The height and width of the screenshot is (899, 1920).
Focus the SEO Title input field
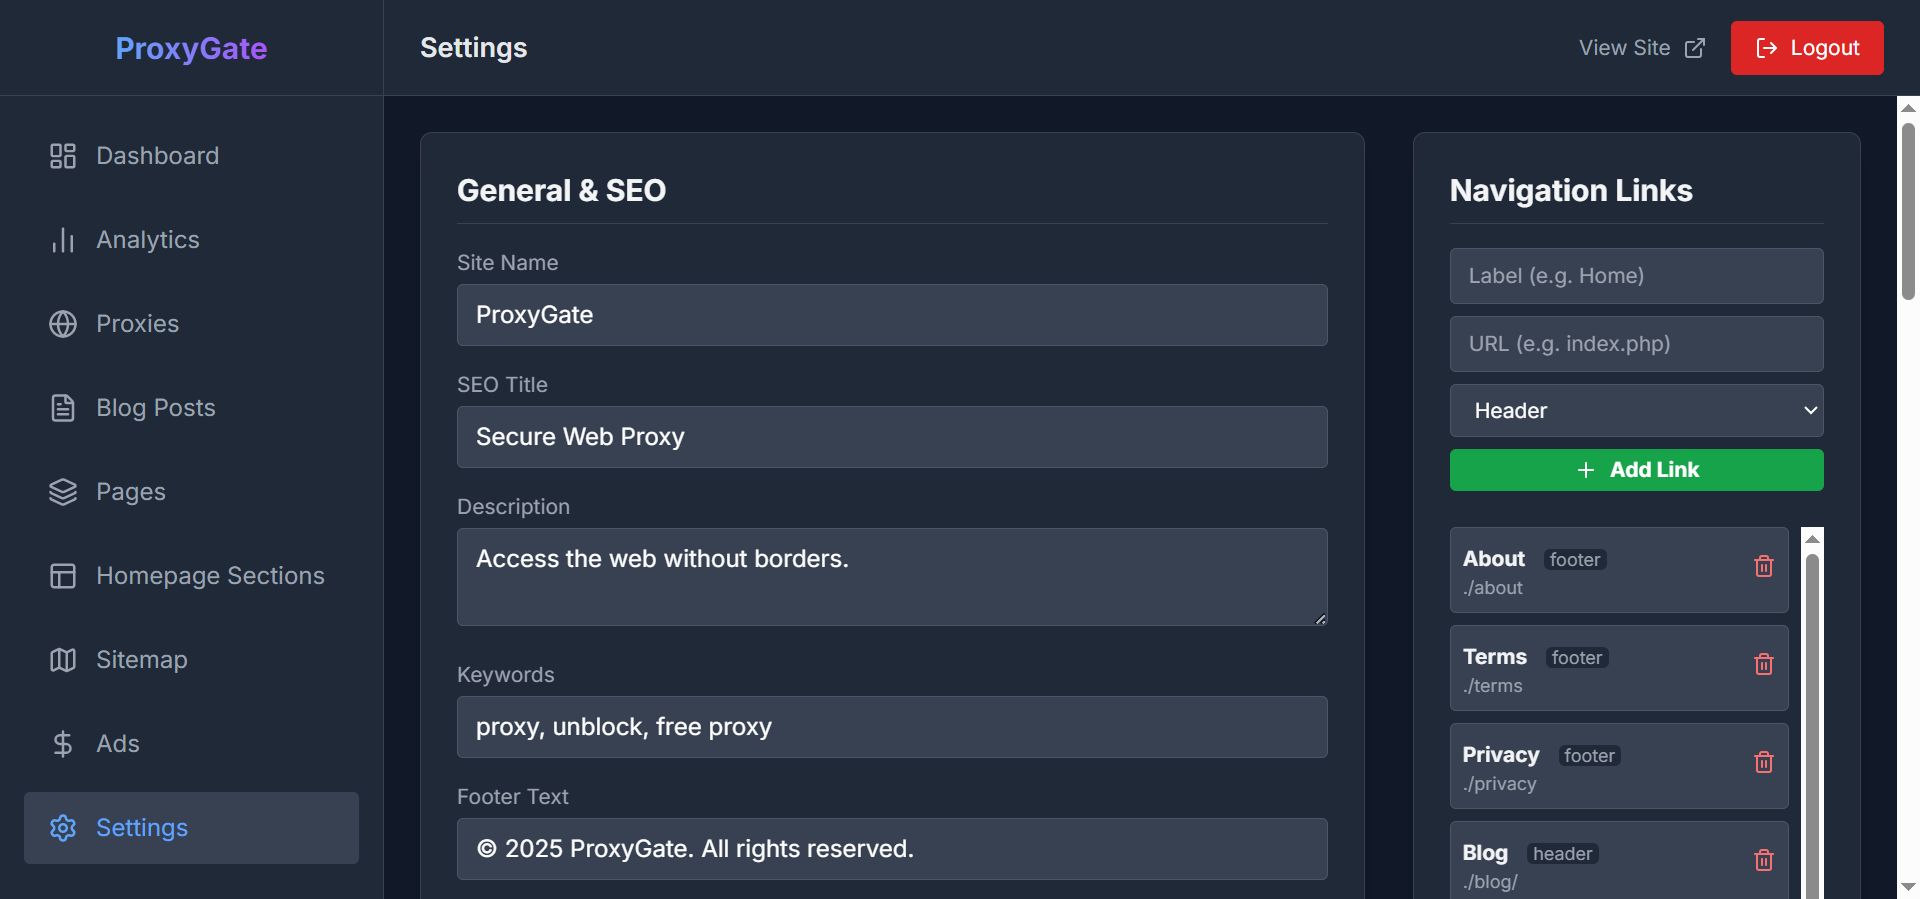pos(892,437)
